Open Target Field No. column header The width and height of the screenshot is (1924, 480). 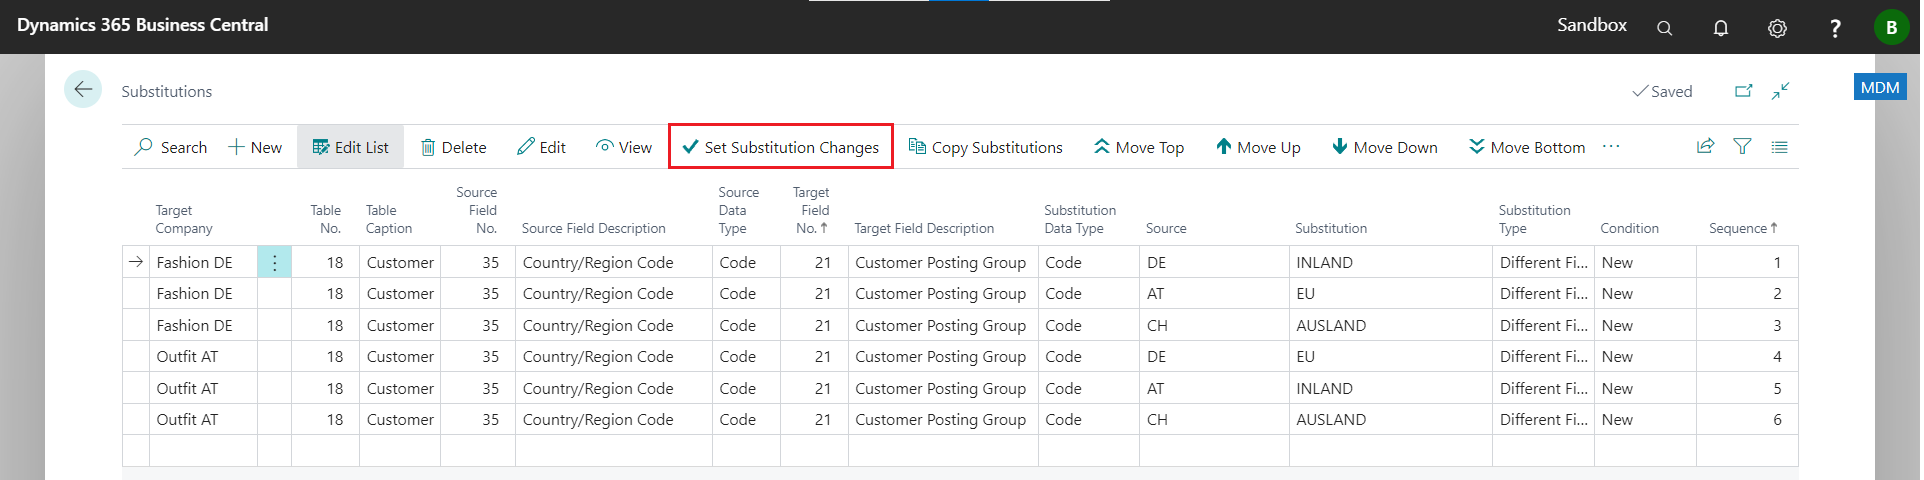[x=811, y=210]
